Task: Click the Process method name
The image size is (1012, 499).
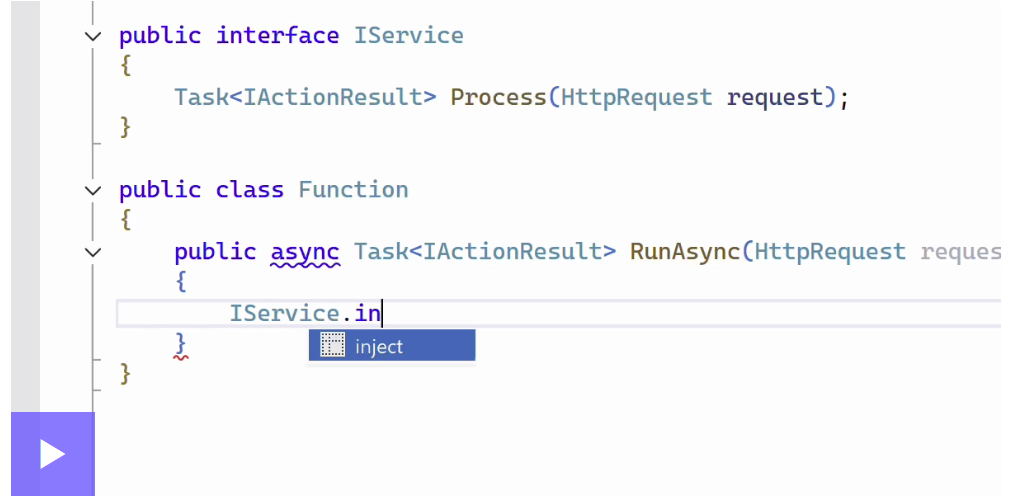Action: pyautogui.click(x=498, y=98)
